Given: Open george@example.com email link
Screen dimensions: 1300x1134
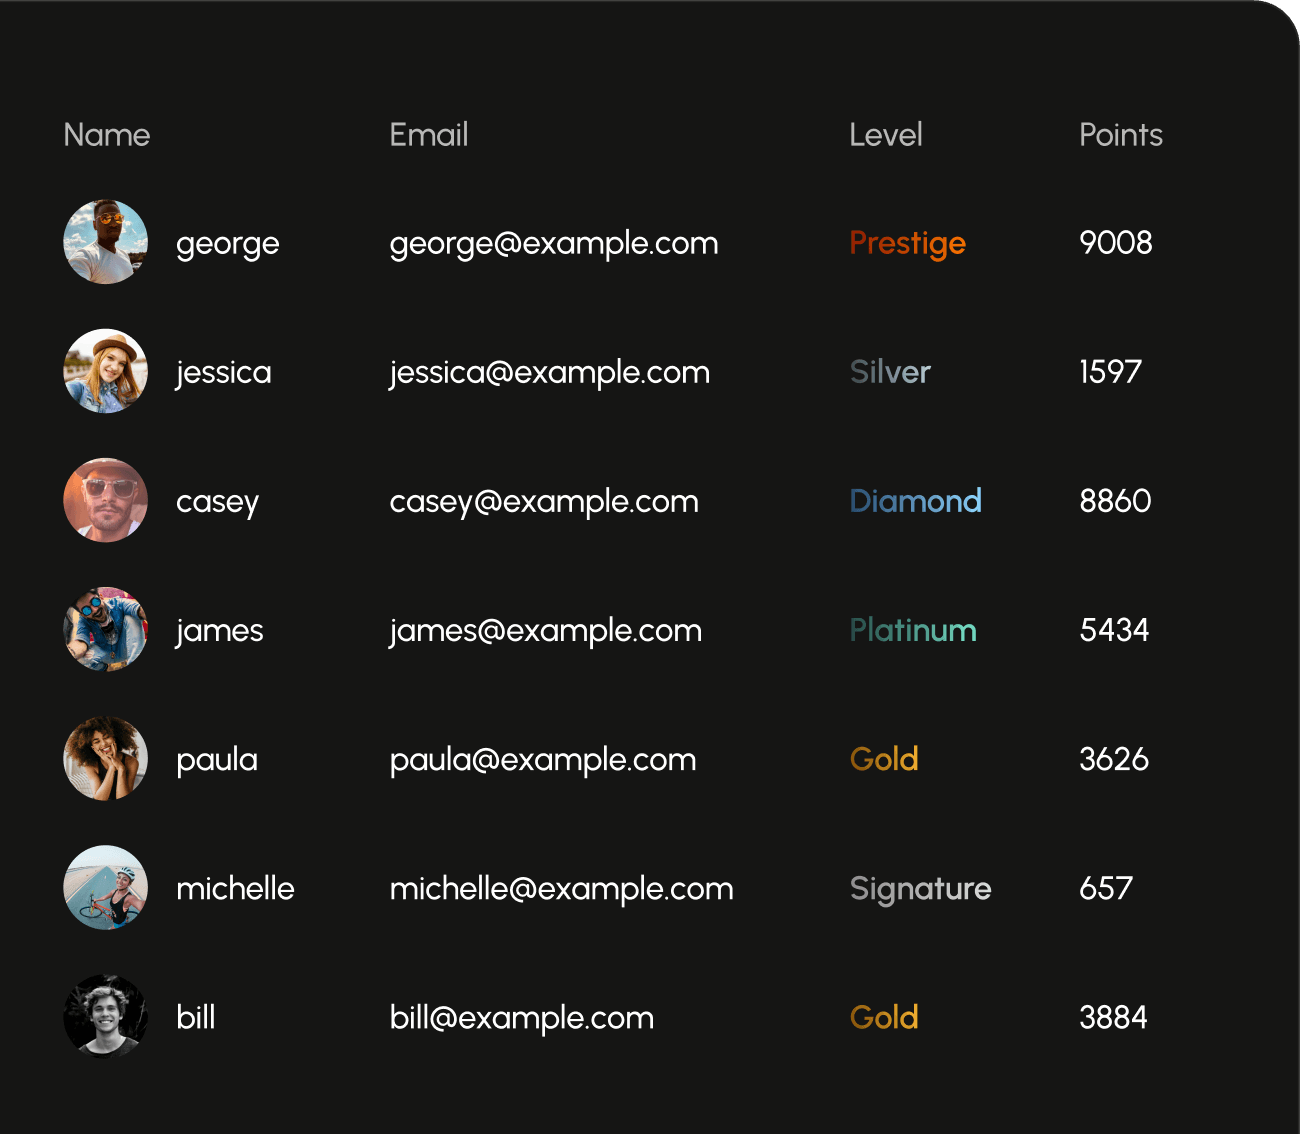Looking at the screenshot, I should point(554,244).
